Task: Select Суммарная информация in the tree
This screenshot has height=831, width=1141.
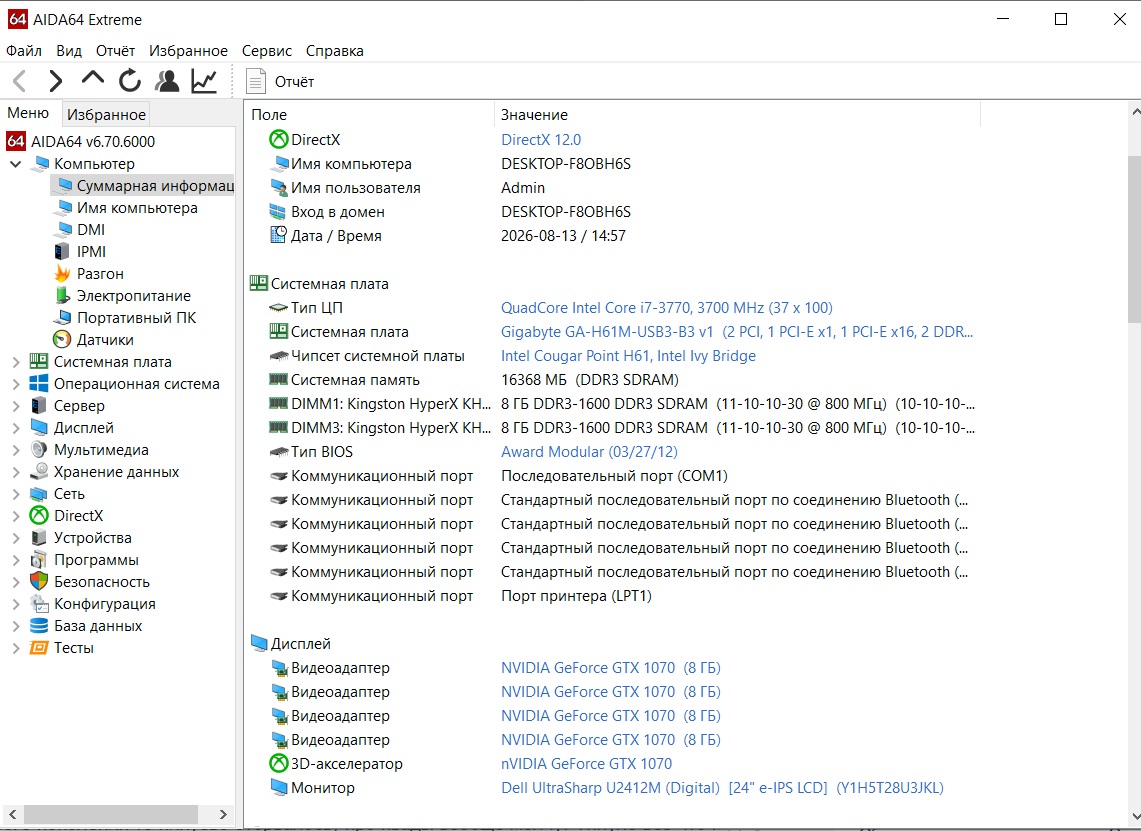Action: click(143, 186)
